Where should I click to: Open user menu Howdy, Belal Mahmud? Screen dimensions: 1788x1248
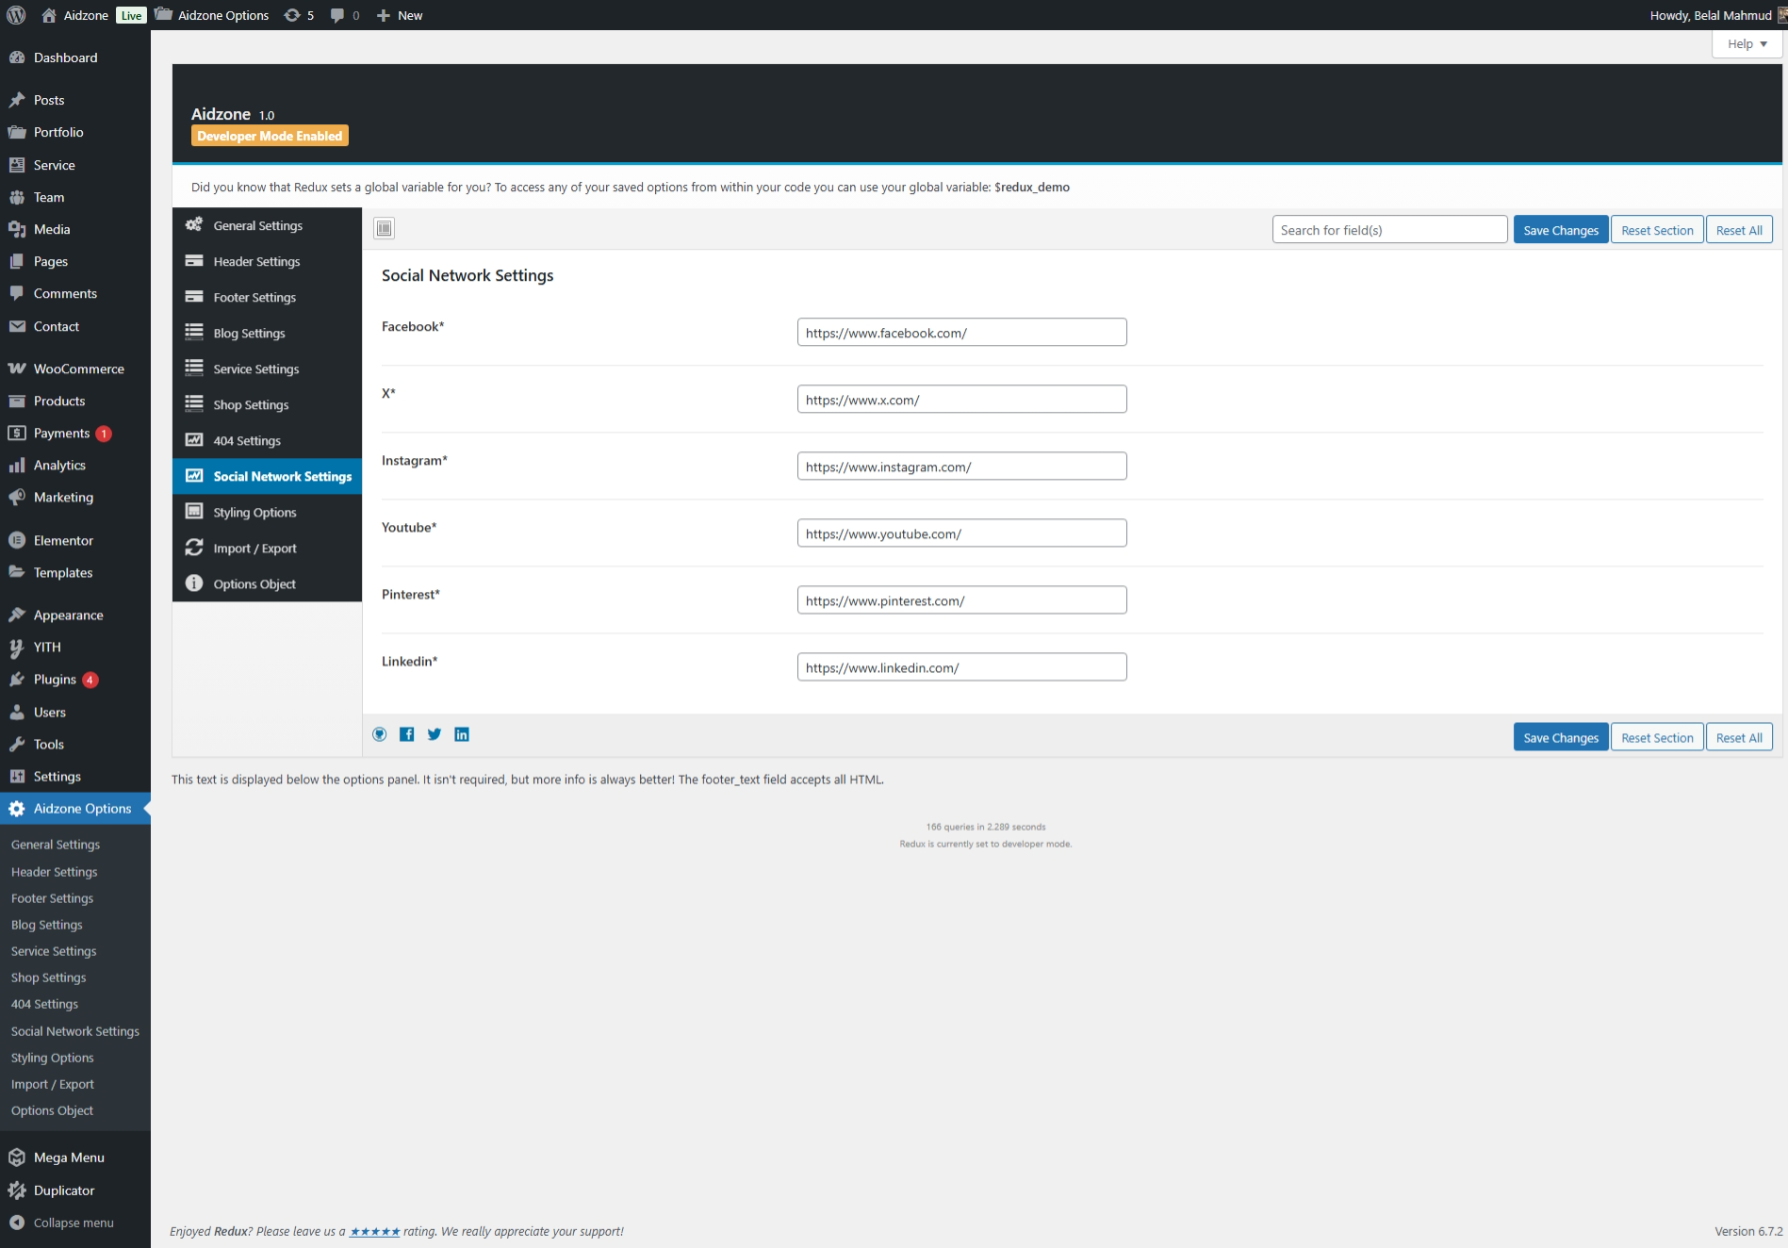point(1712,15)
